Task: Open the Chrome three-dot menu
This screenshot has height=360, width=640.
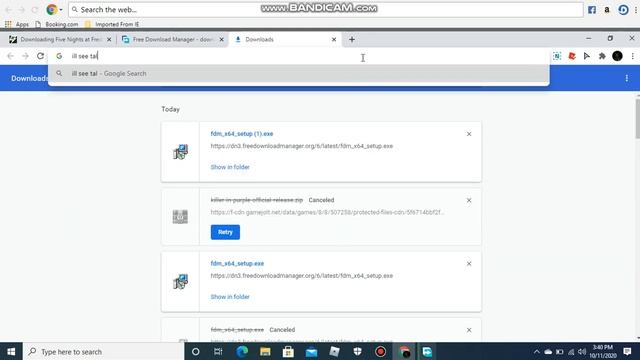Action: click(x=633, y=56)
